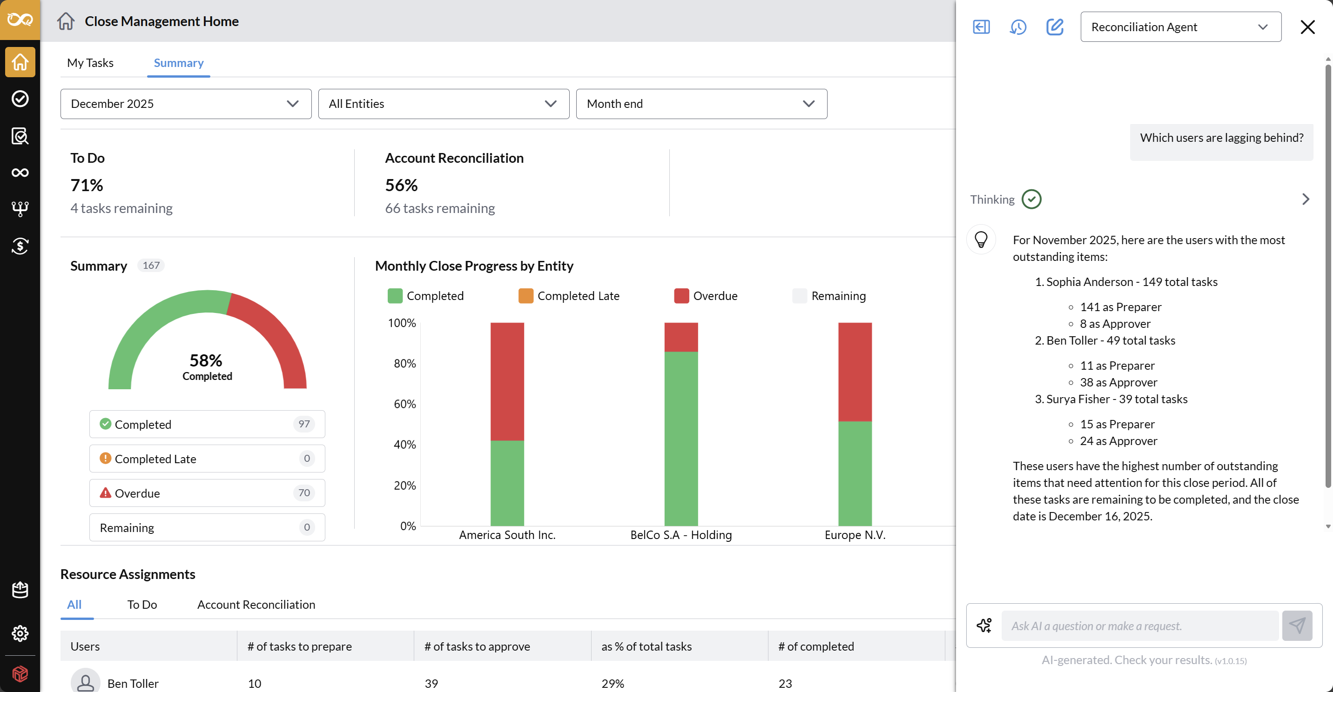Click the Europe N.V. bar
1333x720 pixels.
point(855,424)
